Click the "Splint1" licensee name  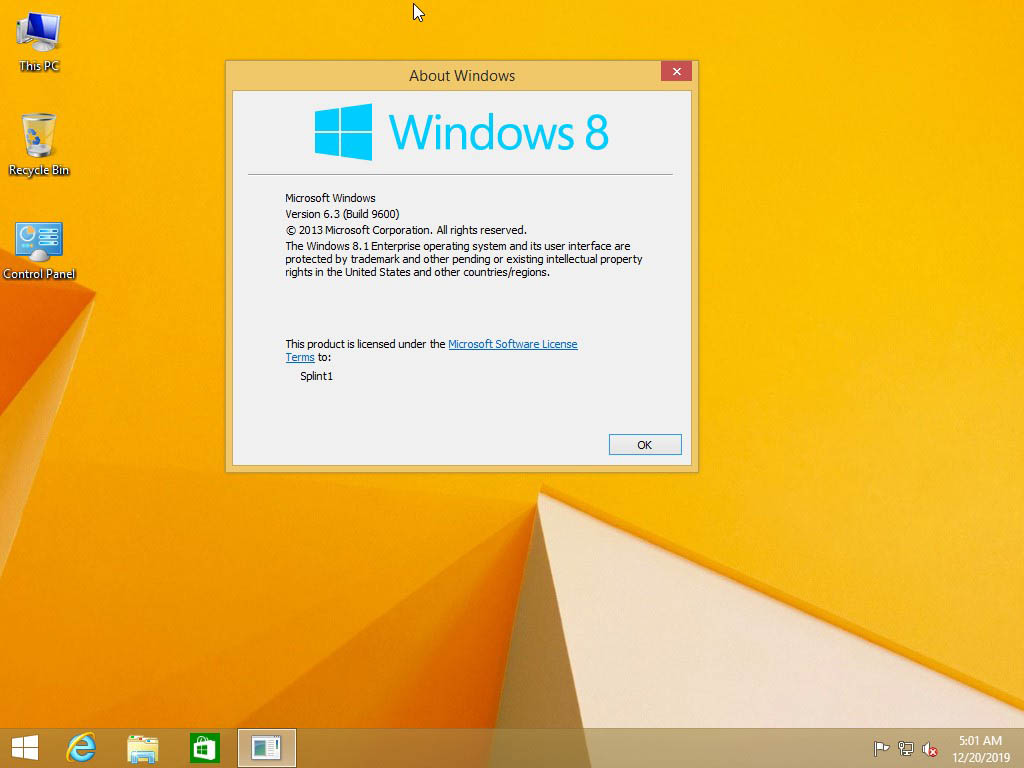coord(317,376)
